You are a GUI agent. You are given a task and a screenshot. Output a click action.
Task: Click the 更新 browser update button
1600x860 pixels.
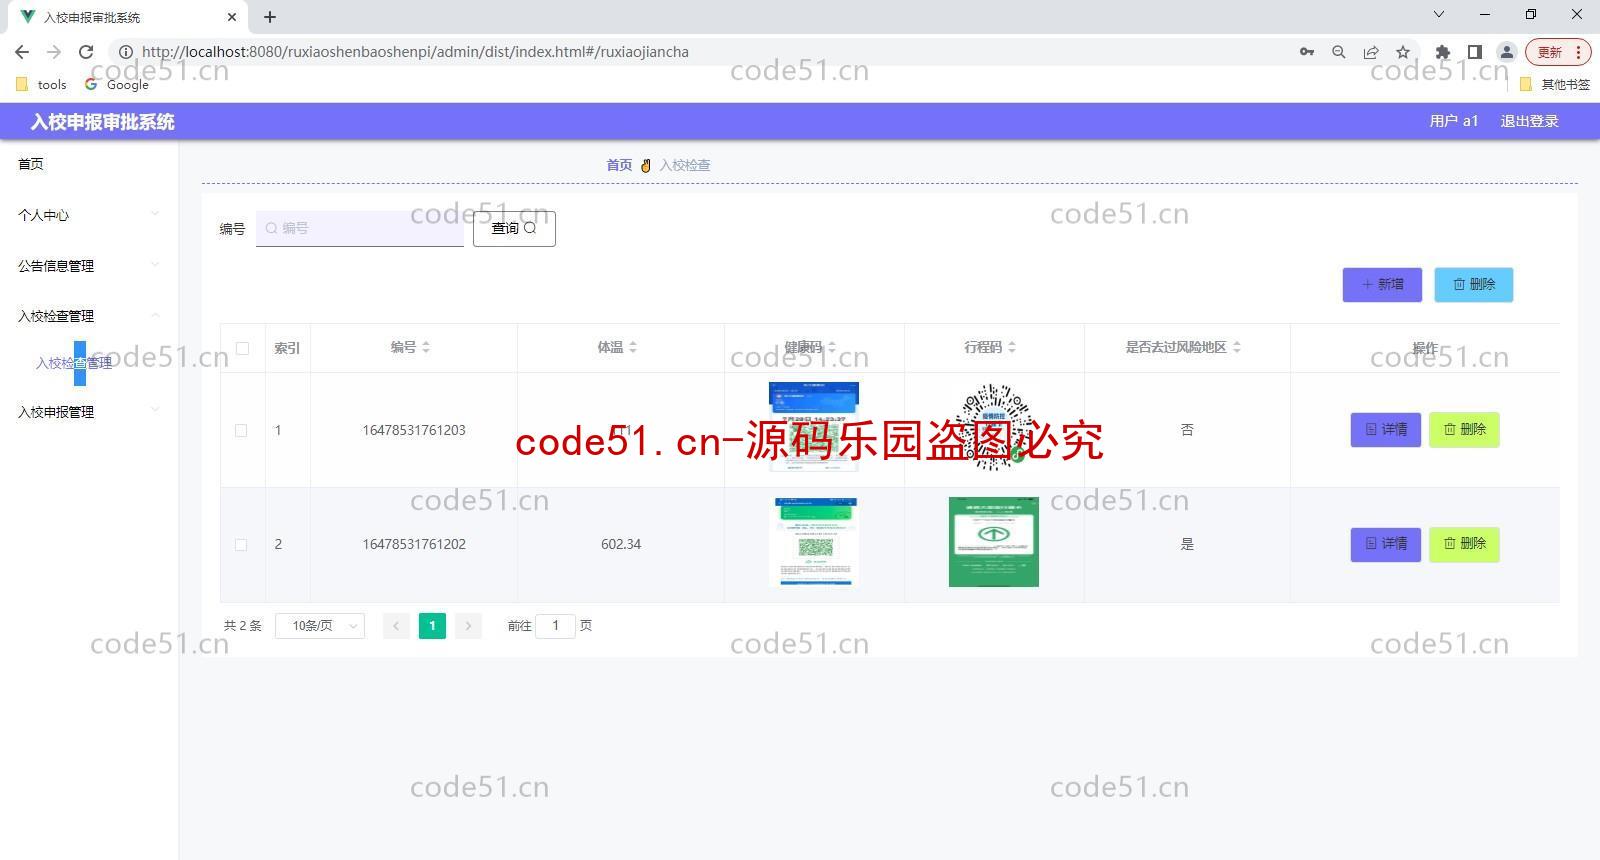[1557, 52]
